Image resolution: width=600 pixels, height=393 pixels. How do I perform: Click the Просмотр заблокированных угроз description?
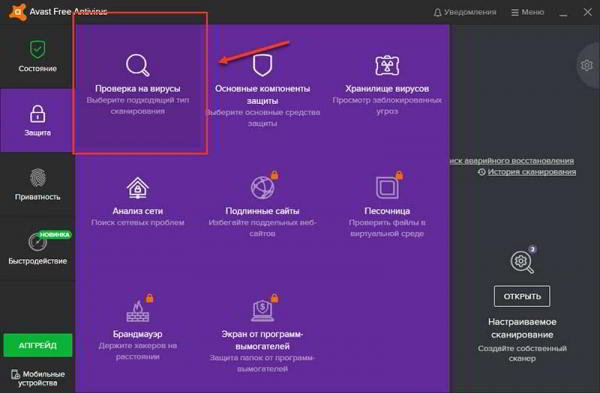387,106
